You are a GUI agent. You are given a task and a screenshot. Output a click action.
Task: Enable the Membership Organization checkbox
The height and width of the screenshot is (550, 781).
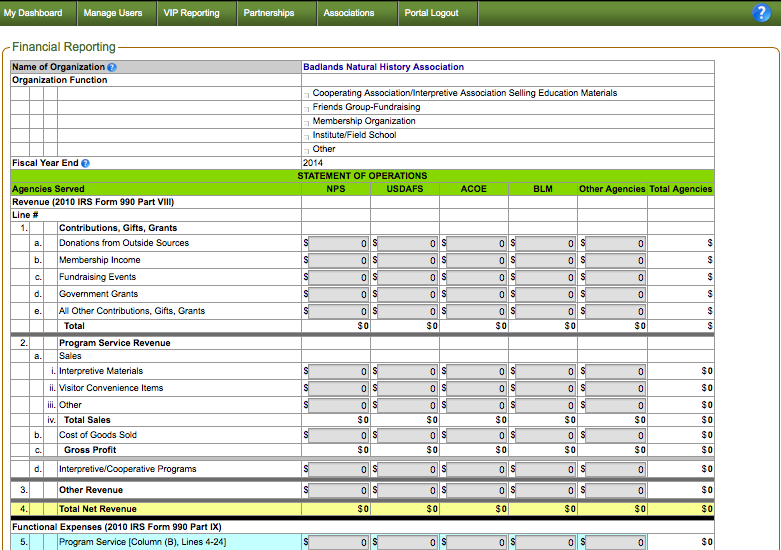click(307, 122)
